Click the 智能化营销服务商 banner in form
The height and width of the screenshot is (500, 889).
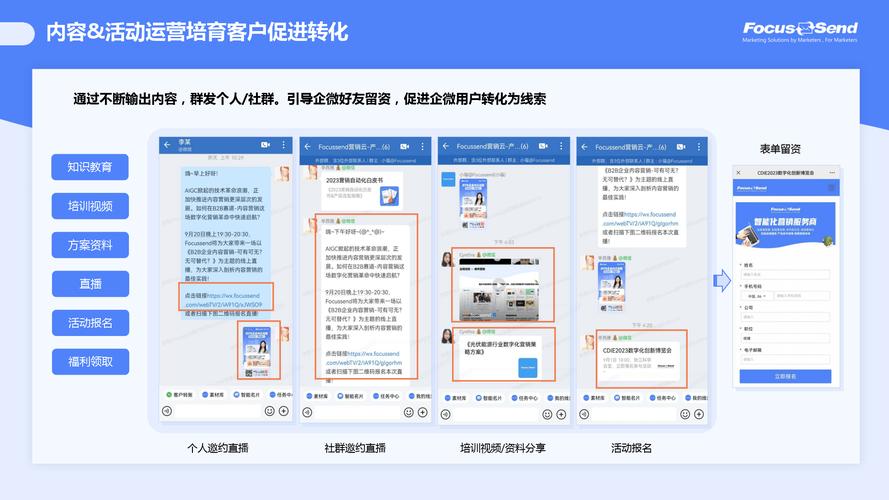pyautogui.click(x=785, y=225)
